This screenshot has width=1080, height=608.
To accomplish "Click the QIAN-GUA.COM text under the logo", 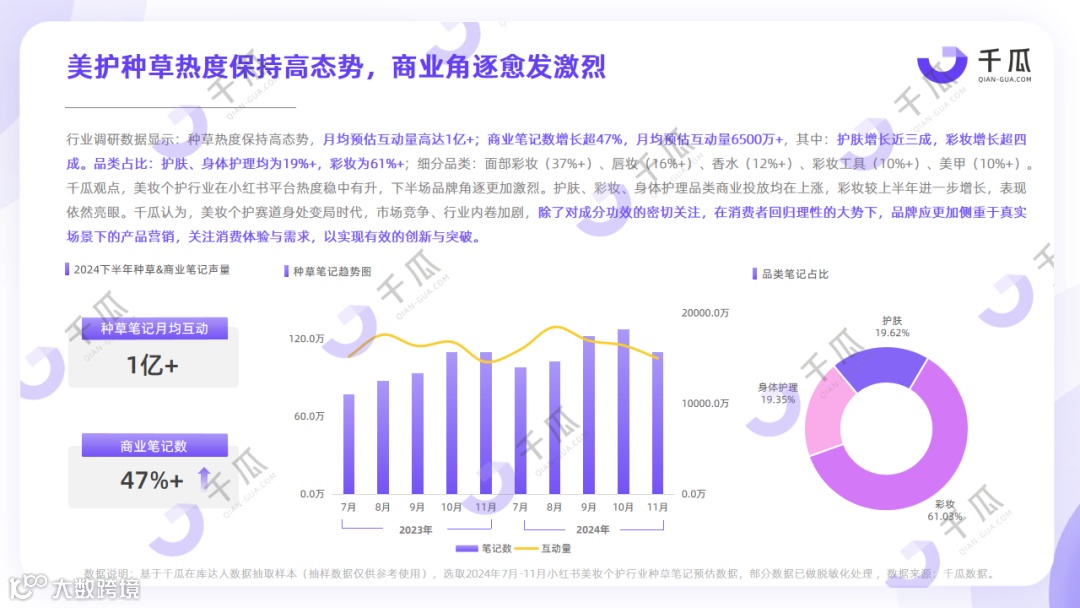I will coord(1005,79).
